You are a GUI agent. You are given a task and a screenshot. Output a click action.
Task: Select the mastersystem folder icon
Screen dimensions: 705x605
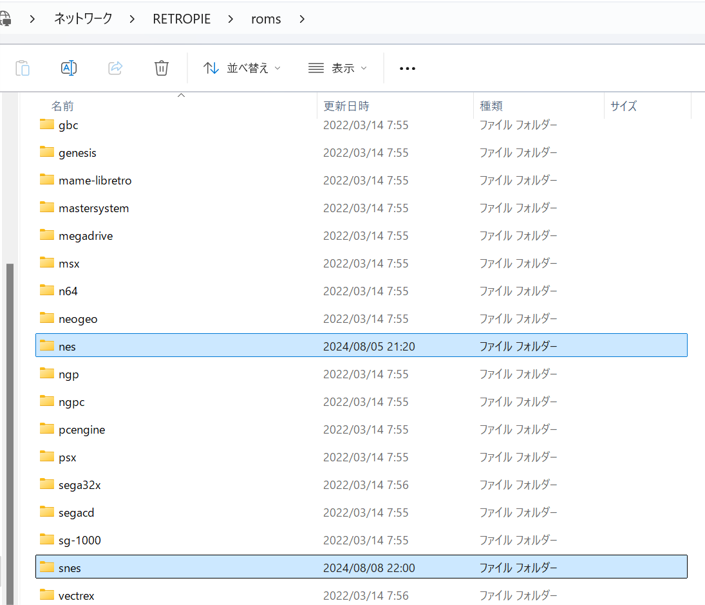click(x=47, y=207)
